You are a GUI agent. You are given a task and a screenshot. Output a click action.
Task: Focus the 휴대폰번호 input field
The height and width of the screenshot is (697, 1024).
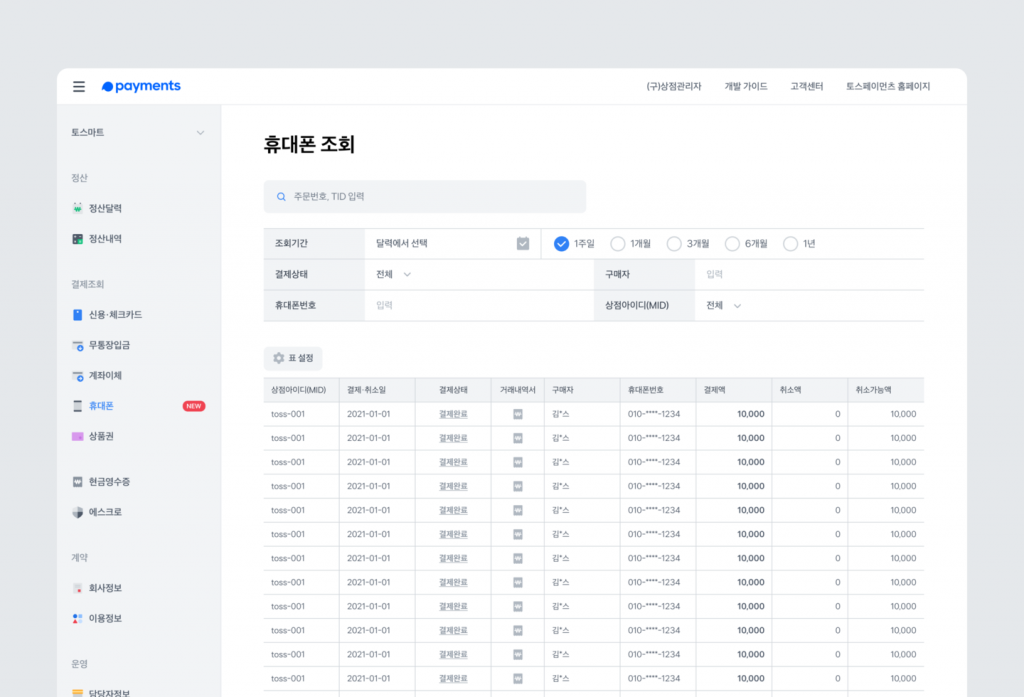479,306
